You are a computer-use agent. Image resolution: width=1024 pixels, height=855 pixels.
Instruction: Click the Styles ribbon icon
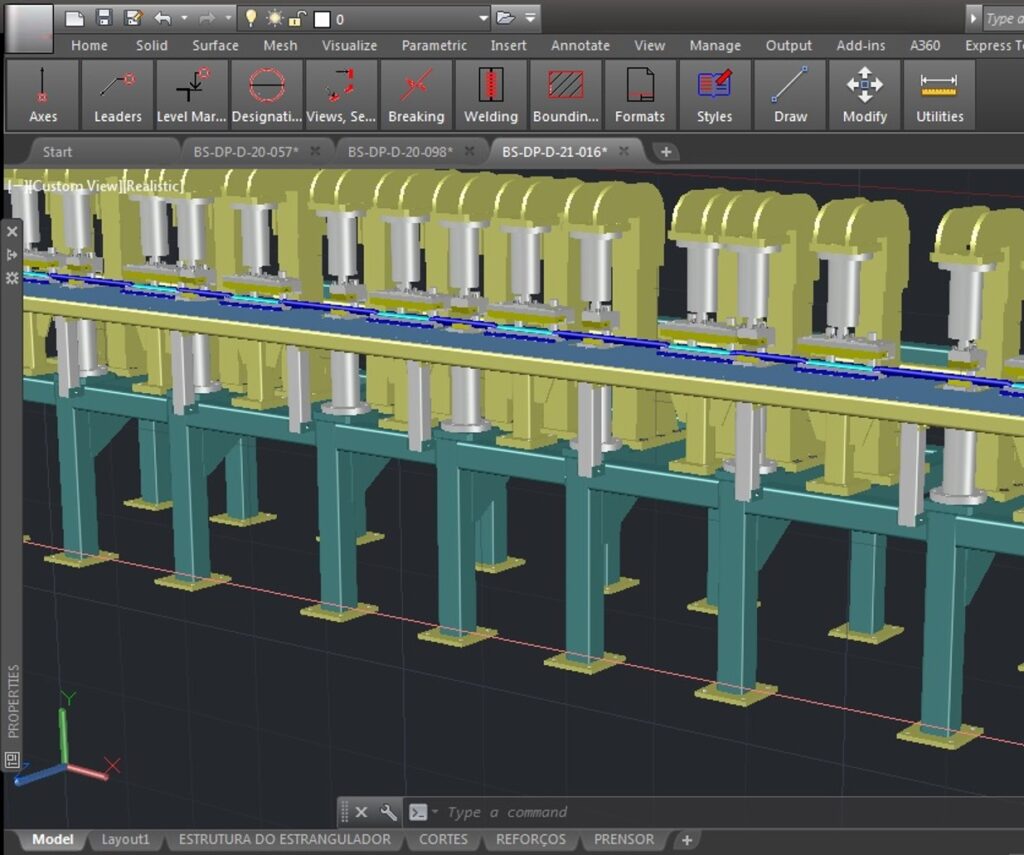[x=714, y=95]
